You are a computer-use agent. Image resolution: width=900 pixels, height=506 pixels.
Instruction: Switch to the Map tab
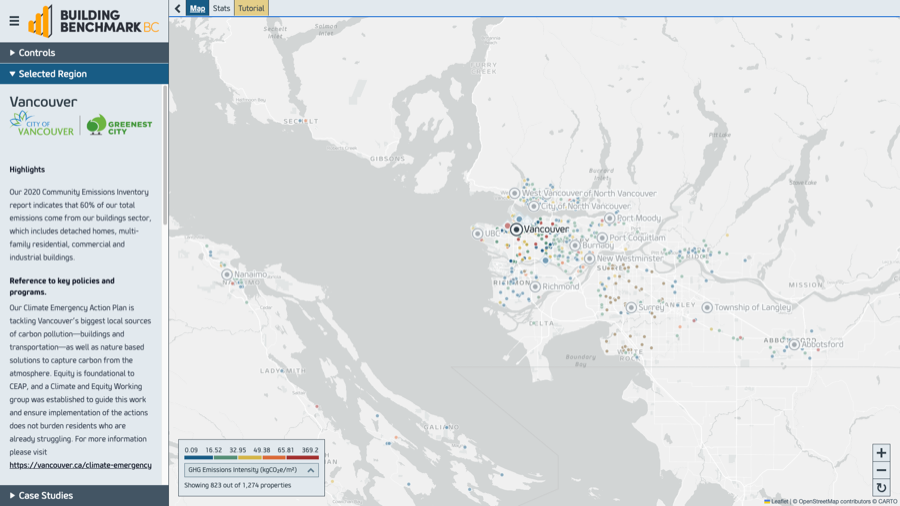[x=197, y=8]
